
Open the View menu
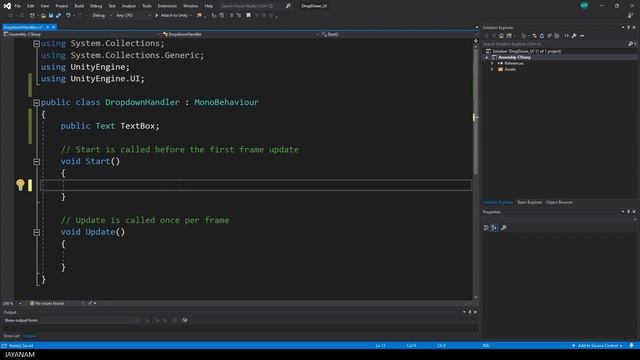point(44,6)
